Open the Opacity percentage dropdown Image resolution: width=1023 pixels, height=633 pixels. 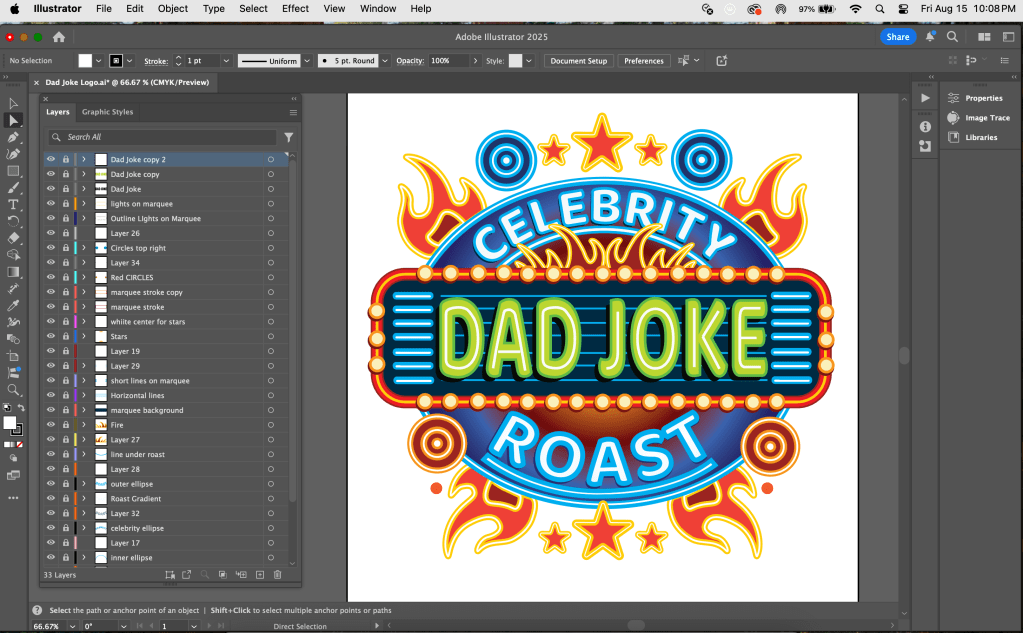pos(475,61)
